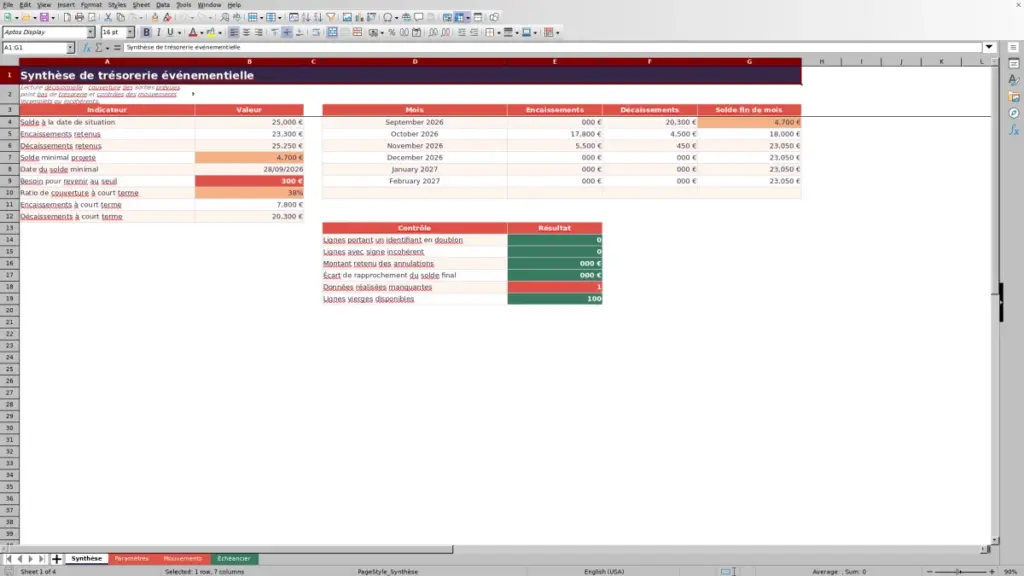The height and width of the screenshot is (576, 1024).
Task: Click the Formula equals button
Action: tap(117, 47)
